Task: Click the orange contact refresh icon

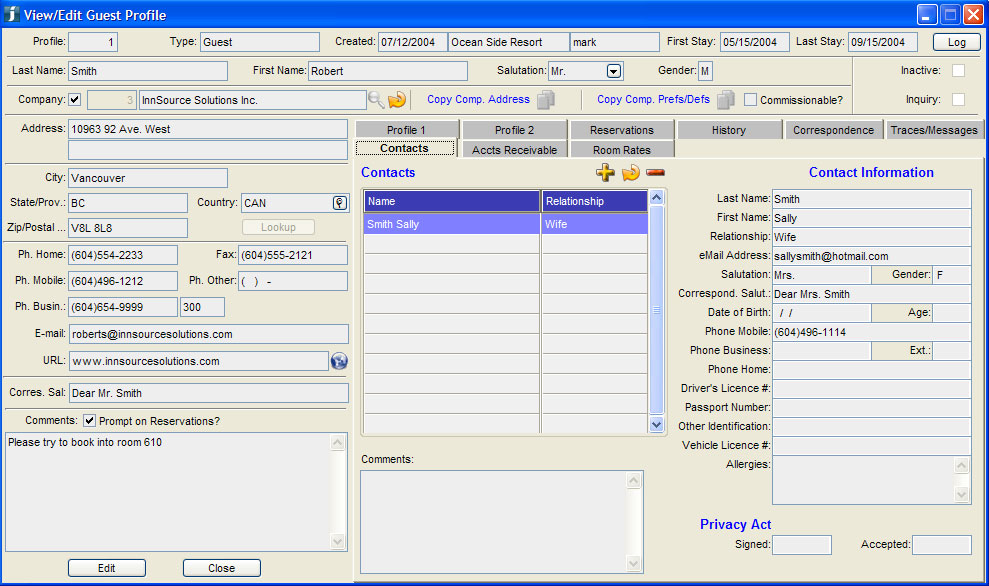Action: pos(630,172)
